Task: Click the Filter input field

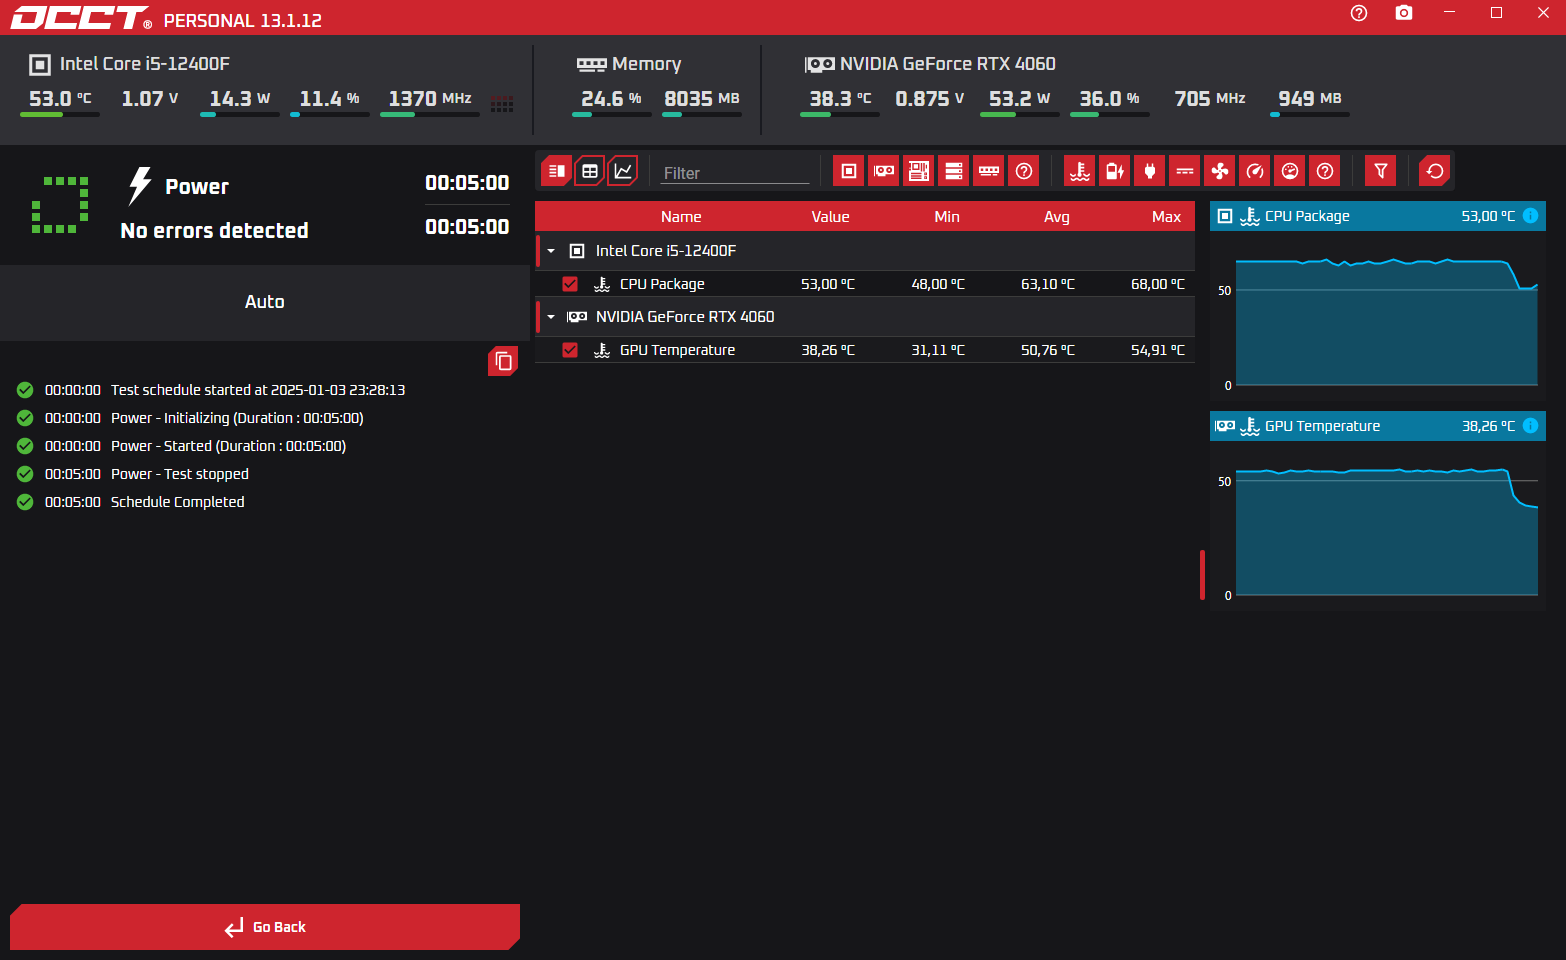Action: pos(735,173)
